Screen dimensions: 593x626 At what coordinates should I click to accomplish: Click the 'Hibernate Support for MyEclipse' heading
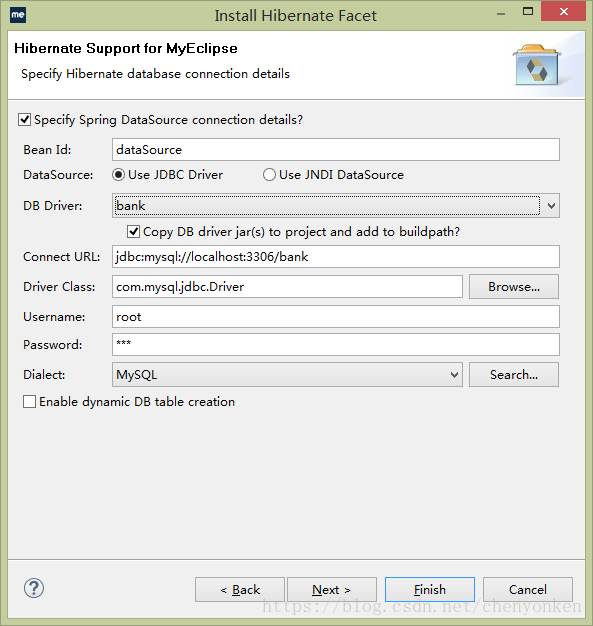point(126,48)
